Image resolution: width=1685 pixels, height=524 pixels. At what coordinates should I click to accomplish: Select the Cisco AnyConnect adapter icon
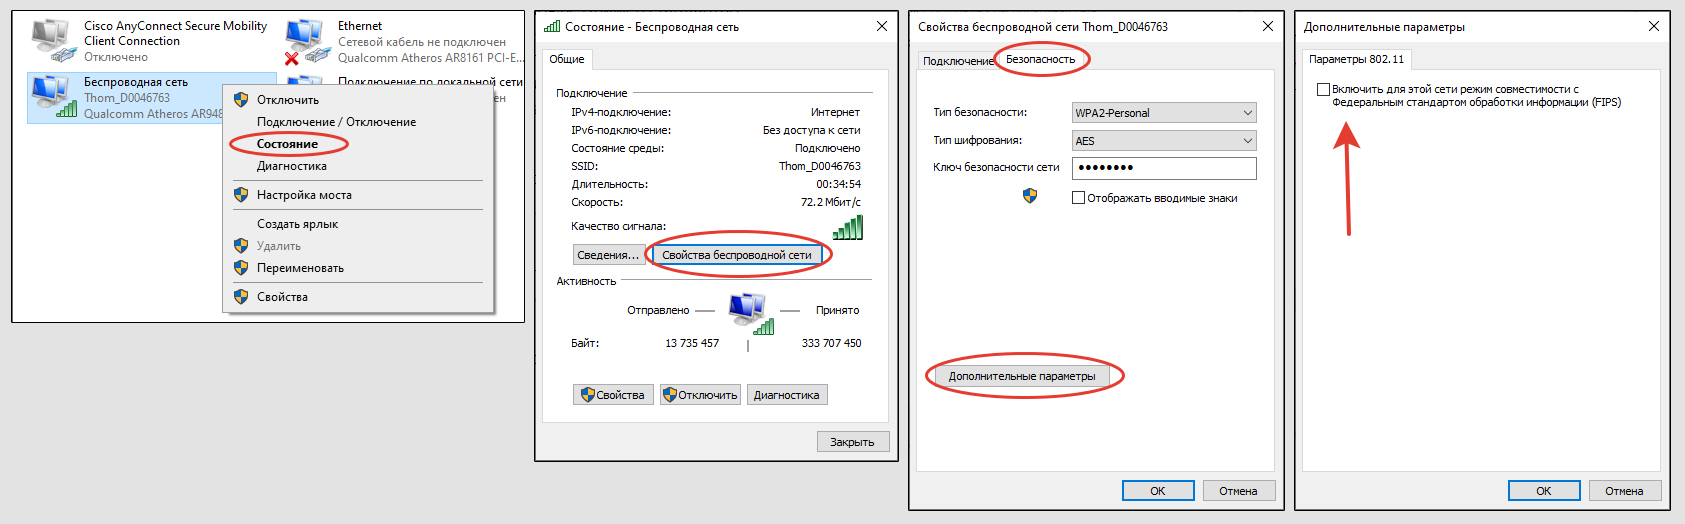click(x=53, y=39)
